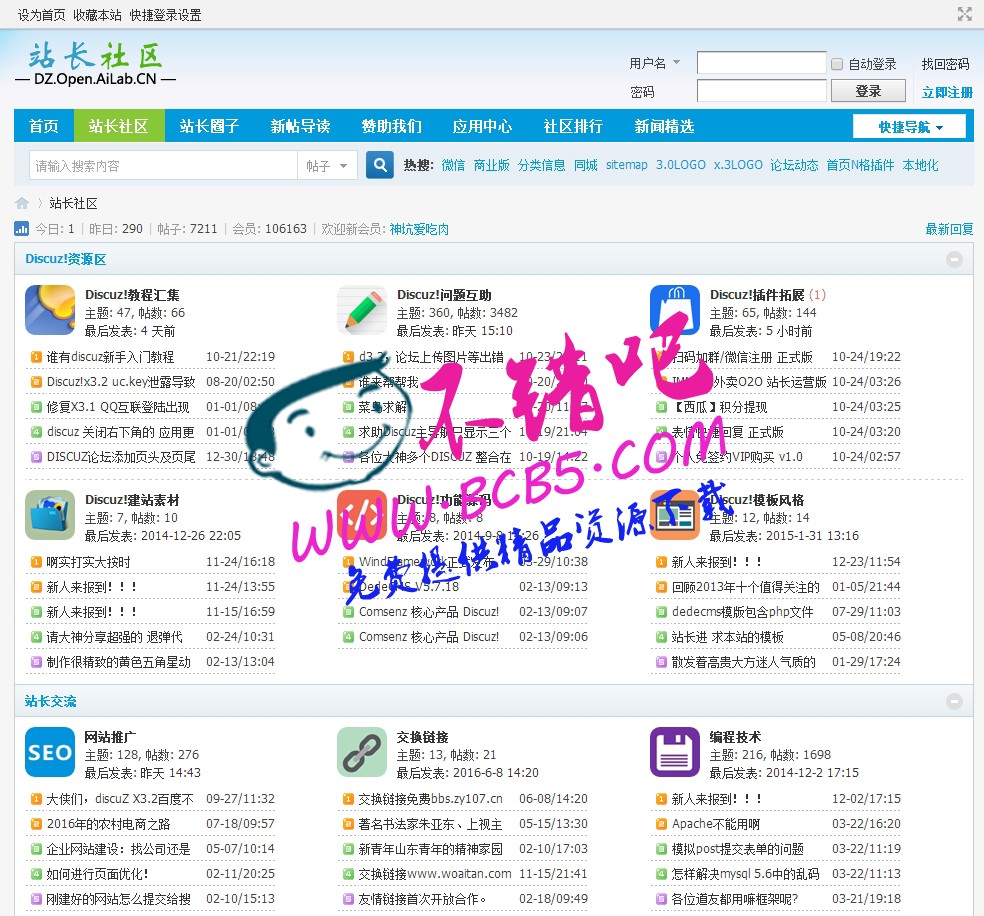Open the 帖子 search type dropdown
The image size is (984, 916).
coord(326,166)
